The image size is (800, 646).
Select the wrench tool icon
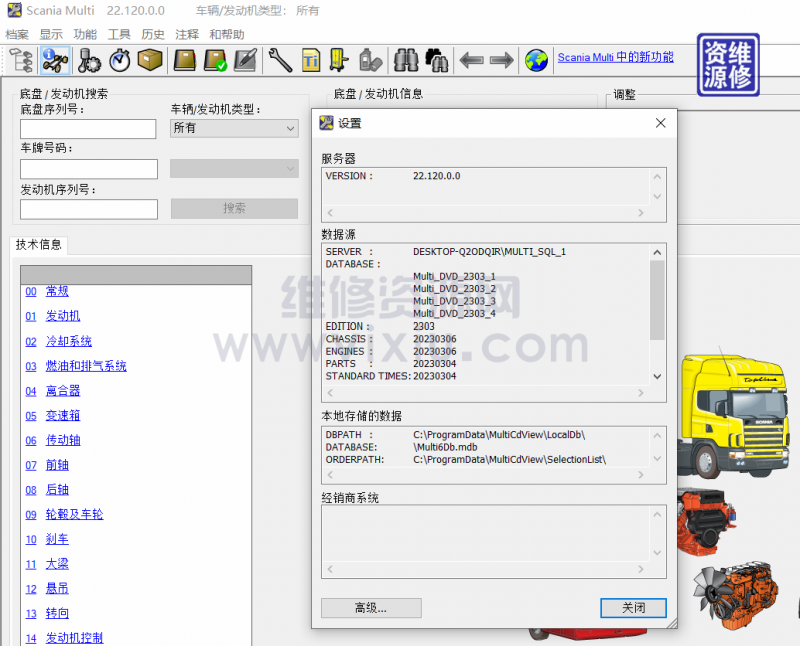[x=280, y=60]
